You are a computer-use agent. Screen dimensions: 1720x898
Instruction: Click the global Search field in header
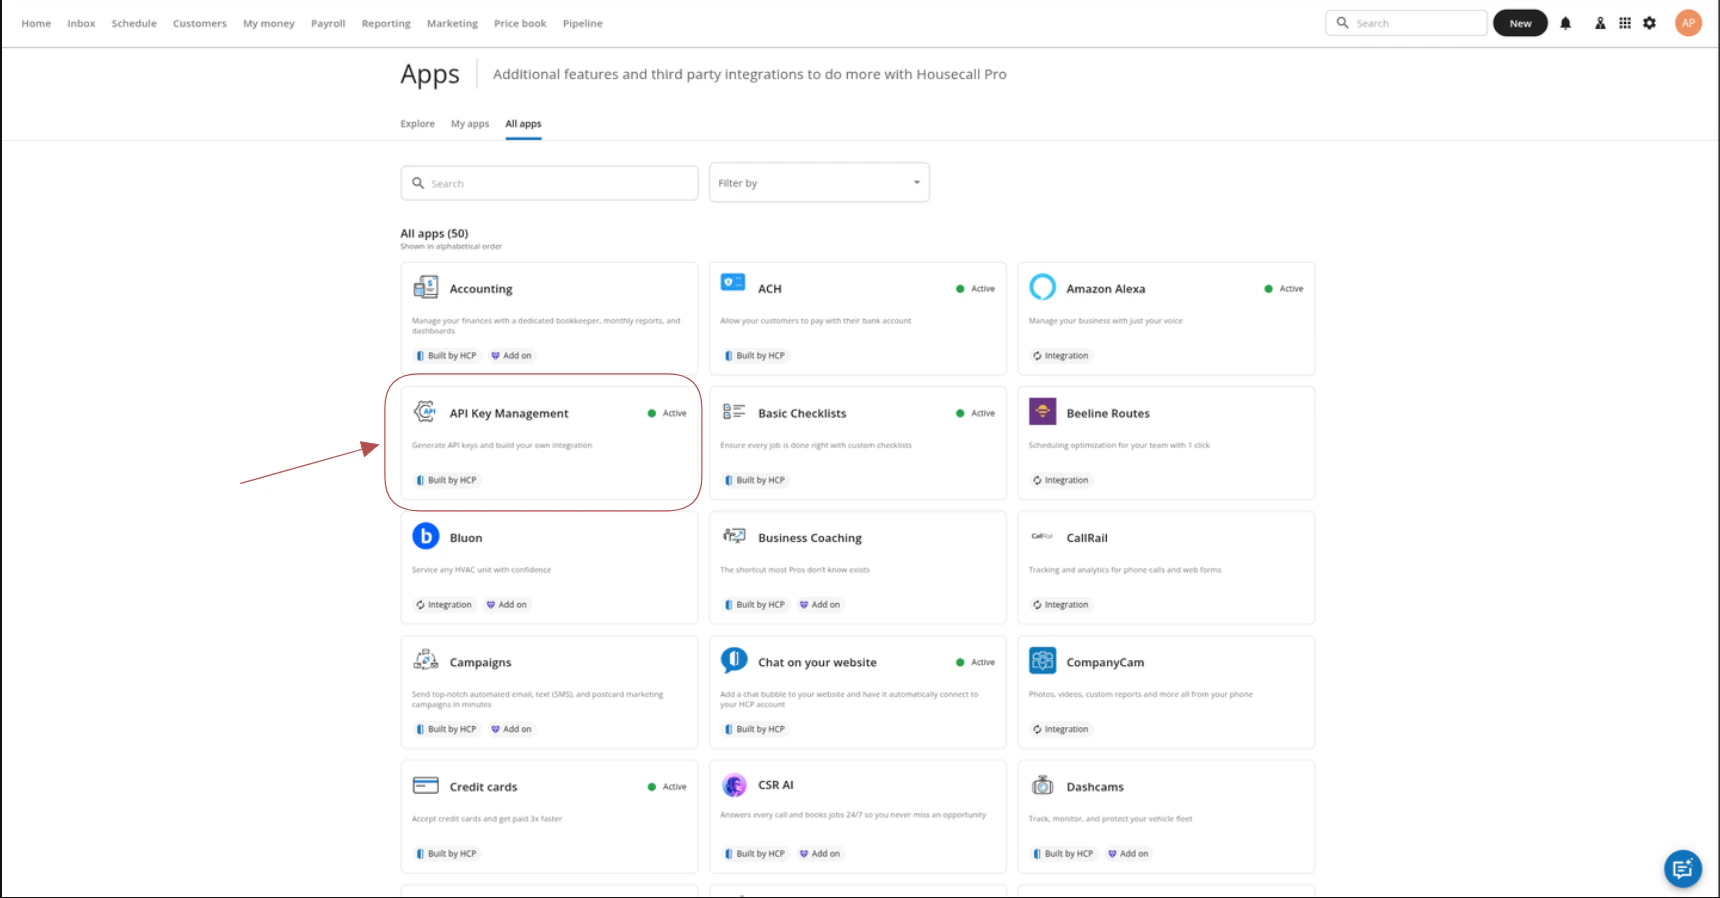[x=1406, y=23]
